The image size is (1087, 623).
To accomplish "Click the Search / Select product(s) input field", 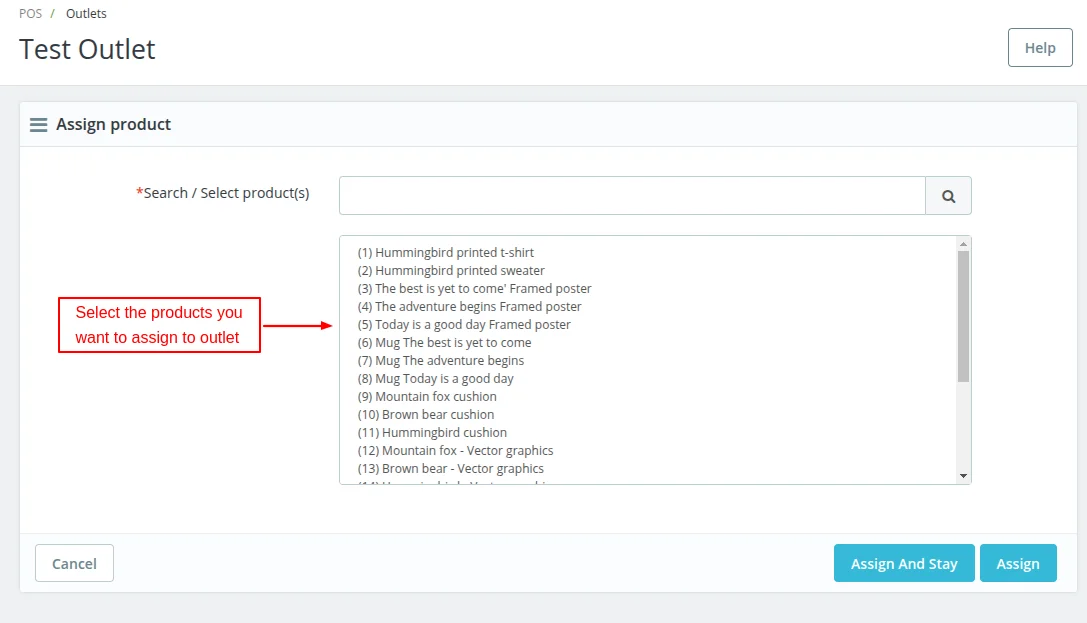I will (632, 195).
